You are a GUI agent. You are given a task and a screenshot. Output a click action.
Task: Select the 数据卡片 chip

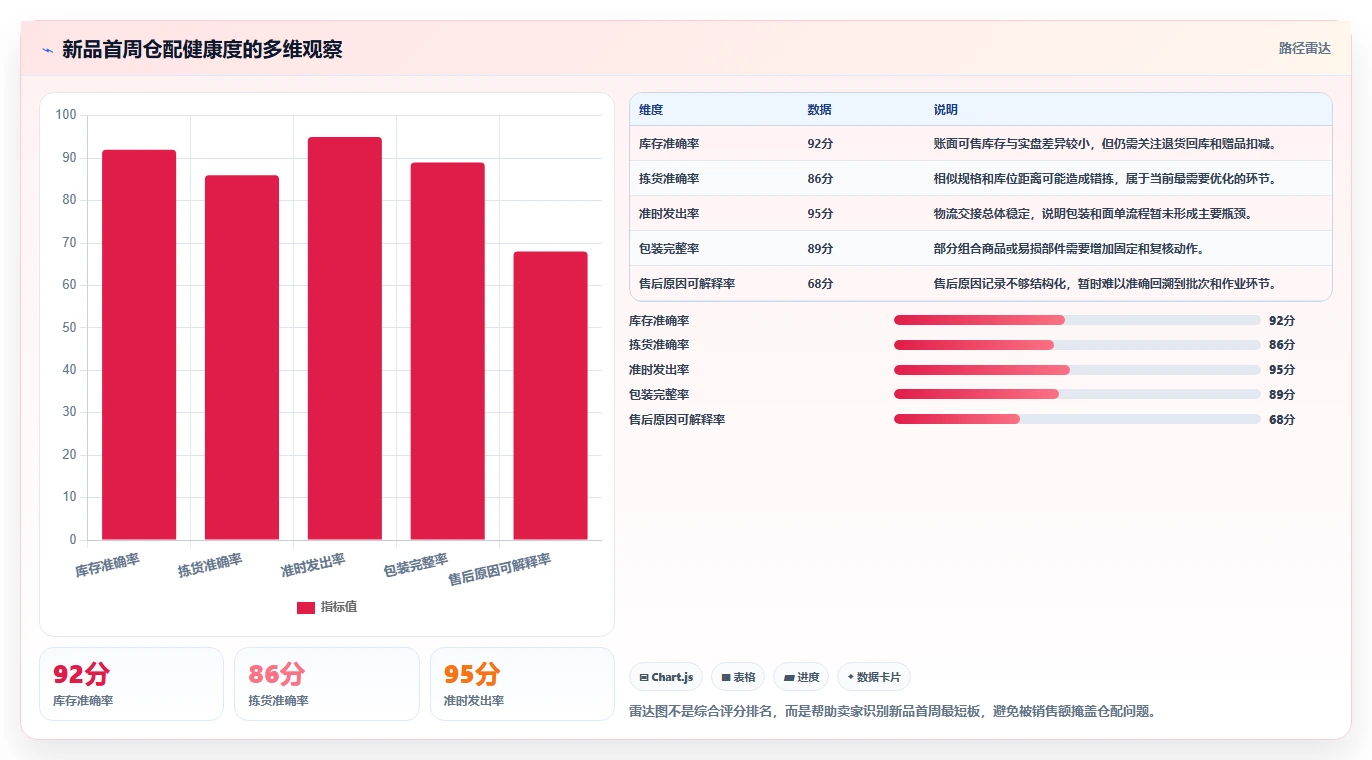pos(874,677)
